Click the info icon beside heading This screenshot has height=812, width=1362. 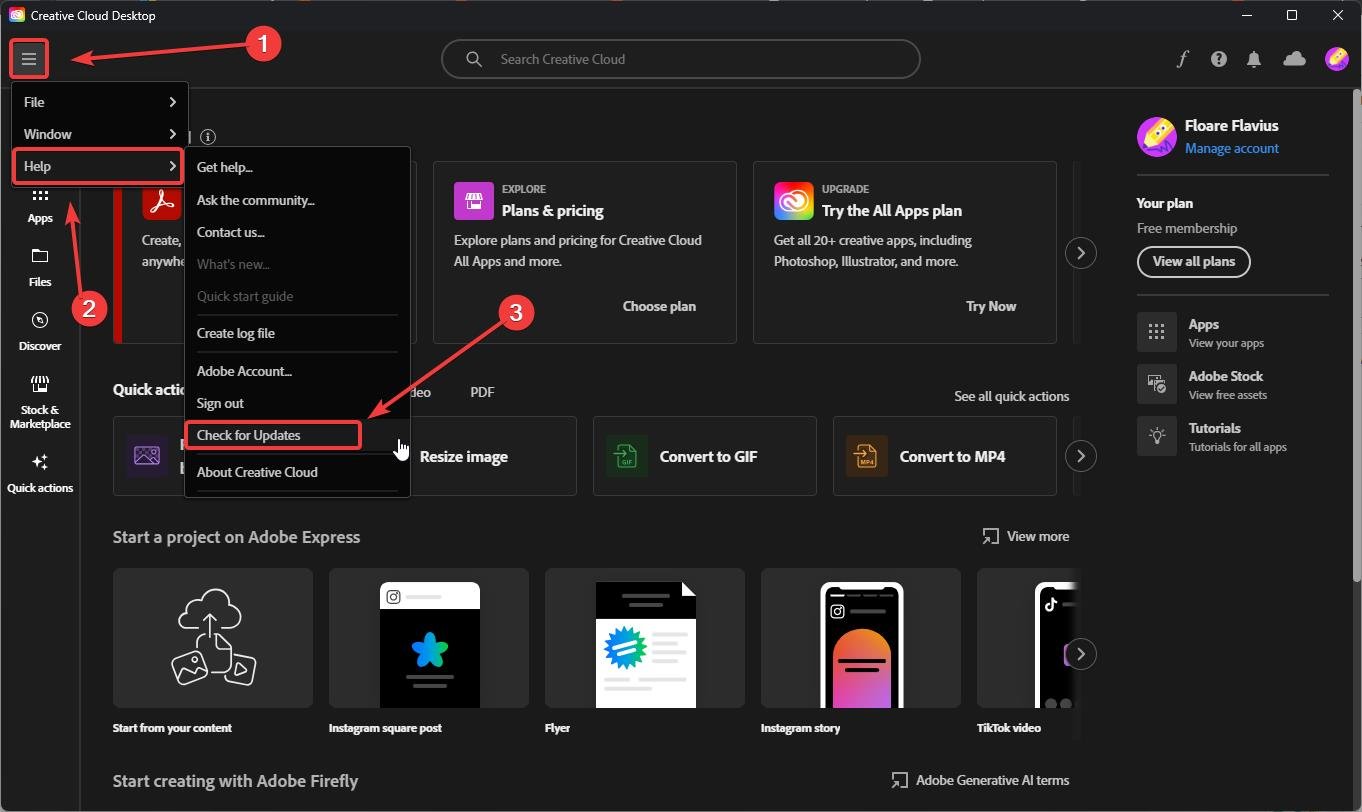click(x=207, y=137)
